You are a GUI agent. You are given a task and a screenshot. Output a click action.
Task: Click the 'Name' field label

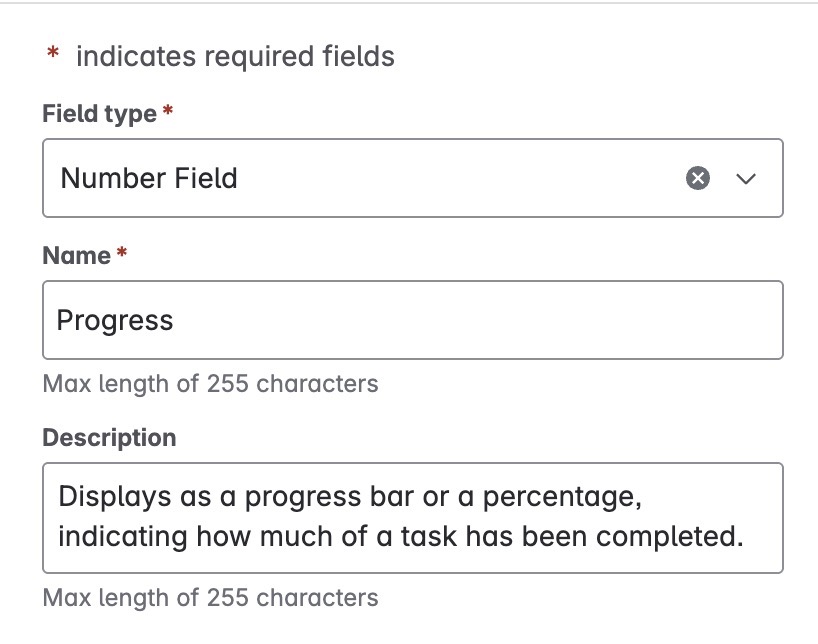[76, 256]
